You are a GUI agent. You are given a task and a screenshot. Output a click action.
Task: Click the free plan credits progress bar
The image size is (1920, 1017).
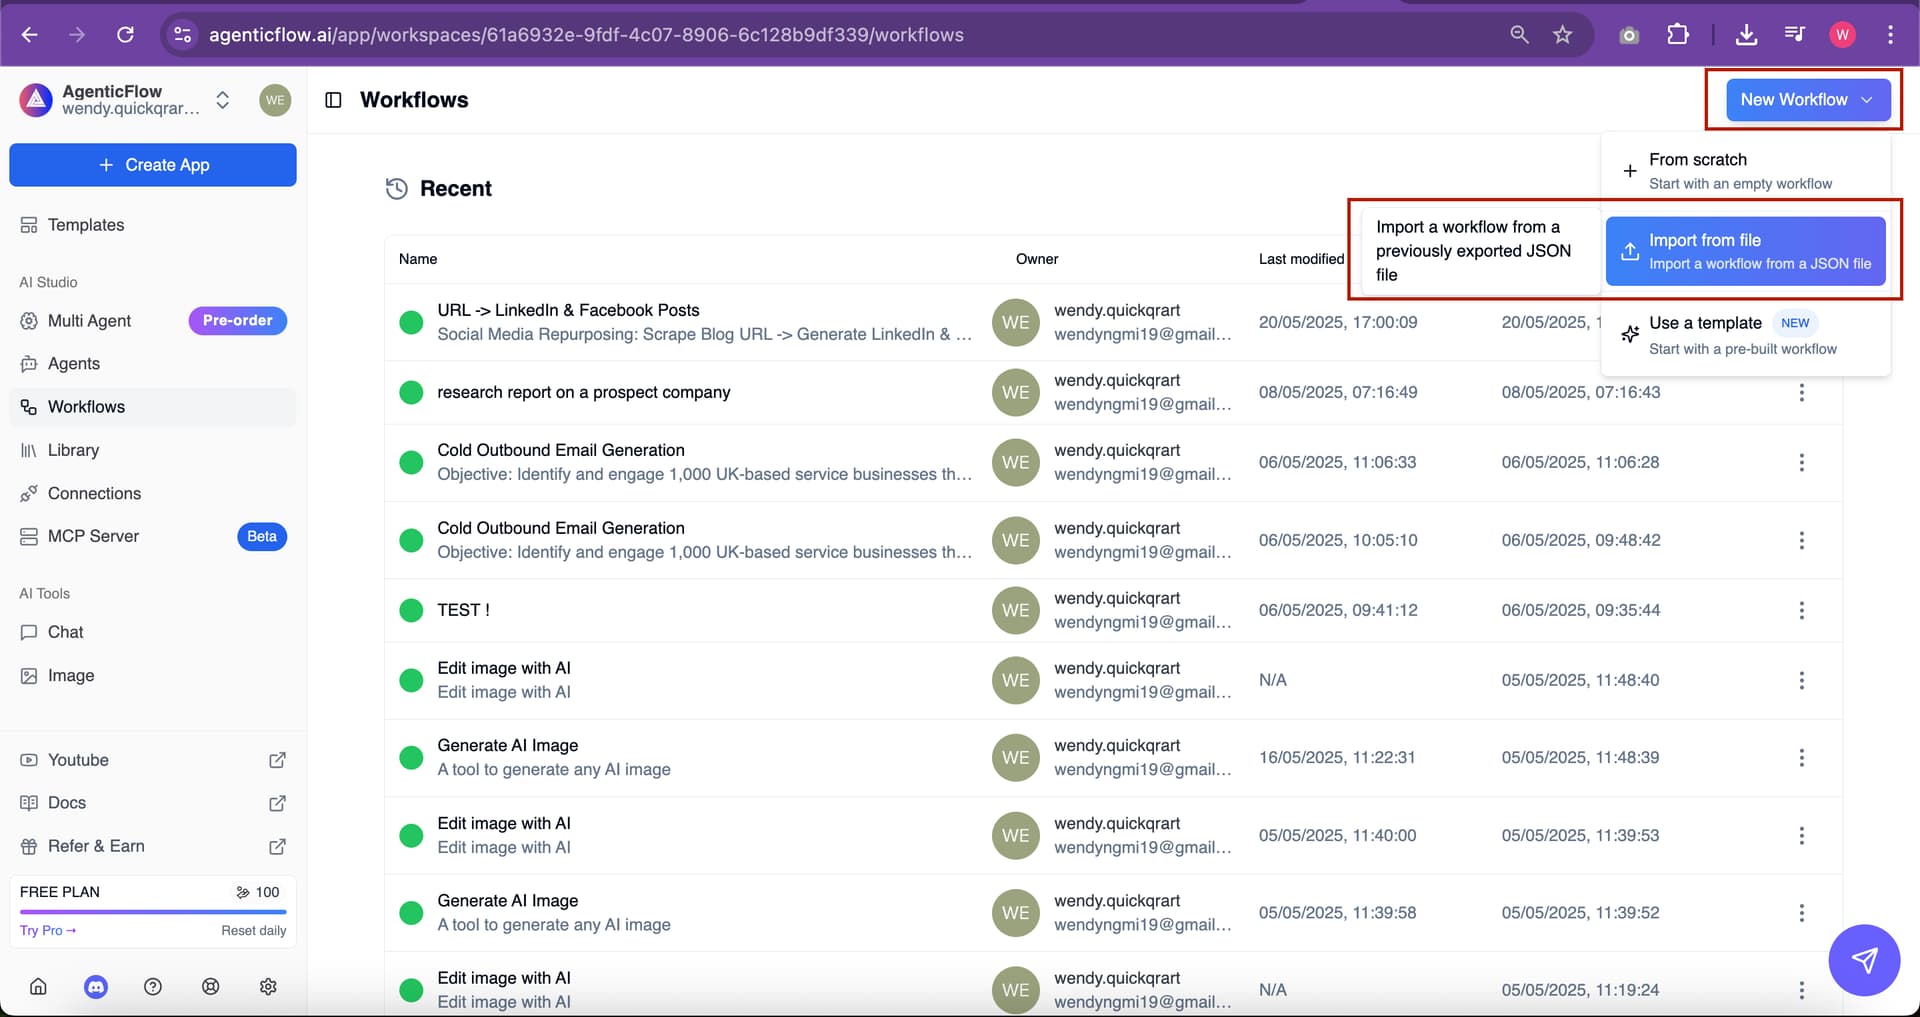coord(153,912)
